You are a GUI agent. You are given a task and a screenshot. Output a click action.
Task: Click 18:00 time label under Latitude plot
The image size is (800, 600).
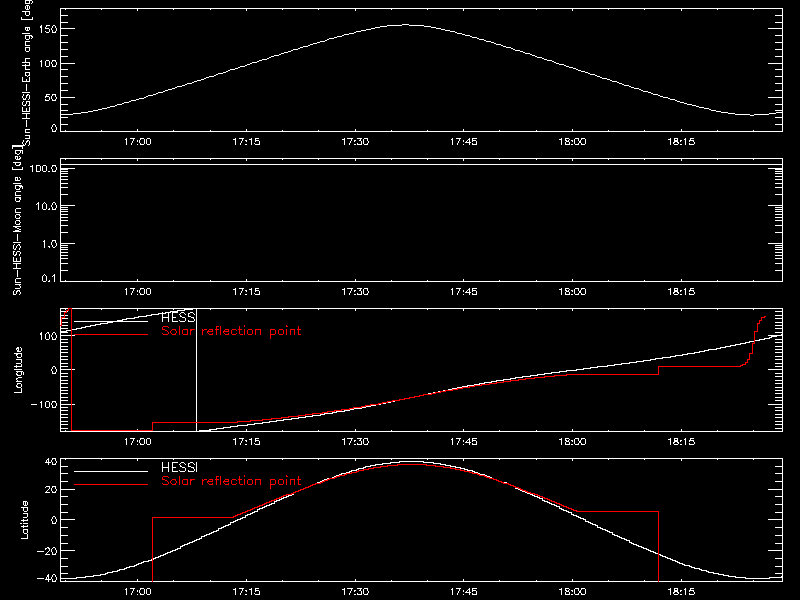coord(572,592)
